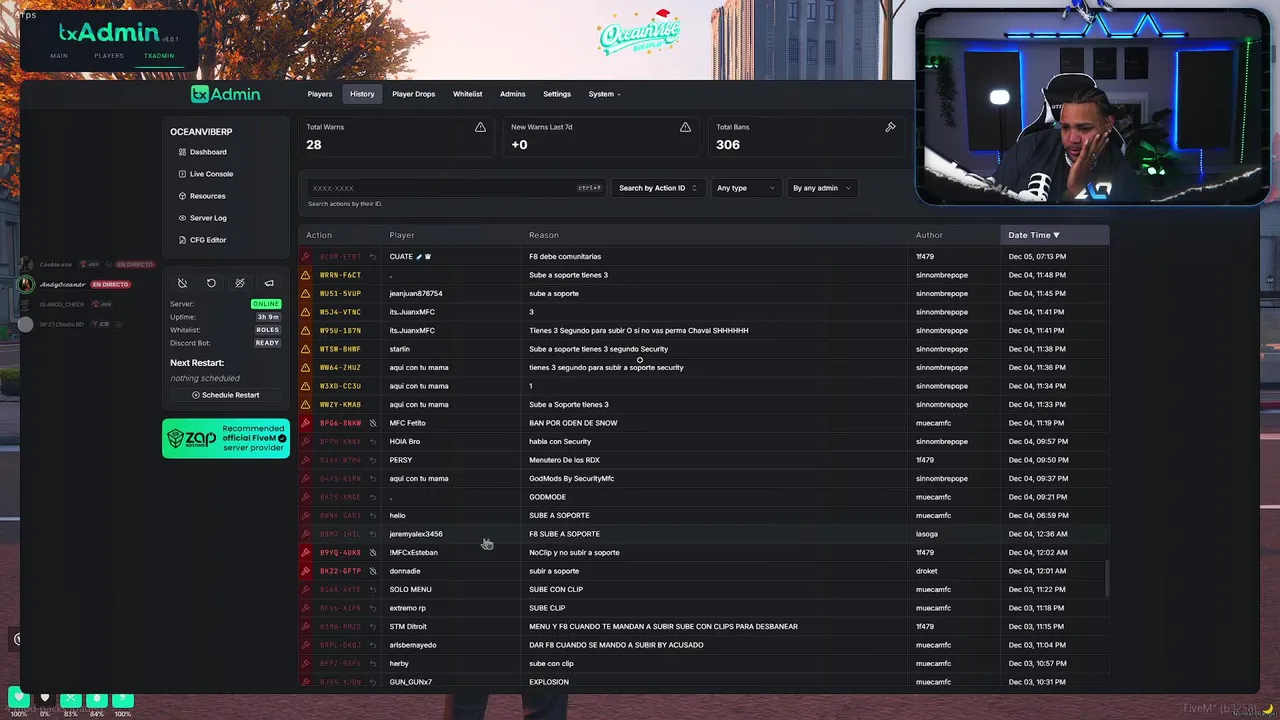Screen dimensions: 1280x720
Task: Click author 'lasoga' in the table
Action: point(927,534)
